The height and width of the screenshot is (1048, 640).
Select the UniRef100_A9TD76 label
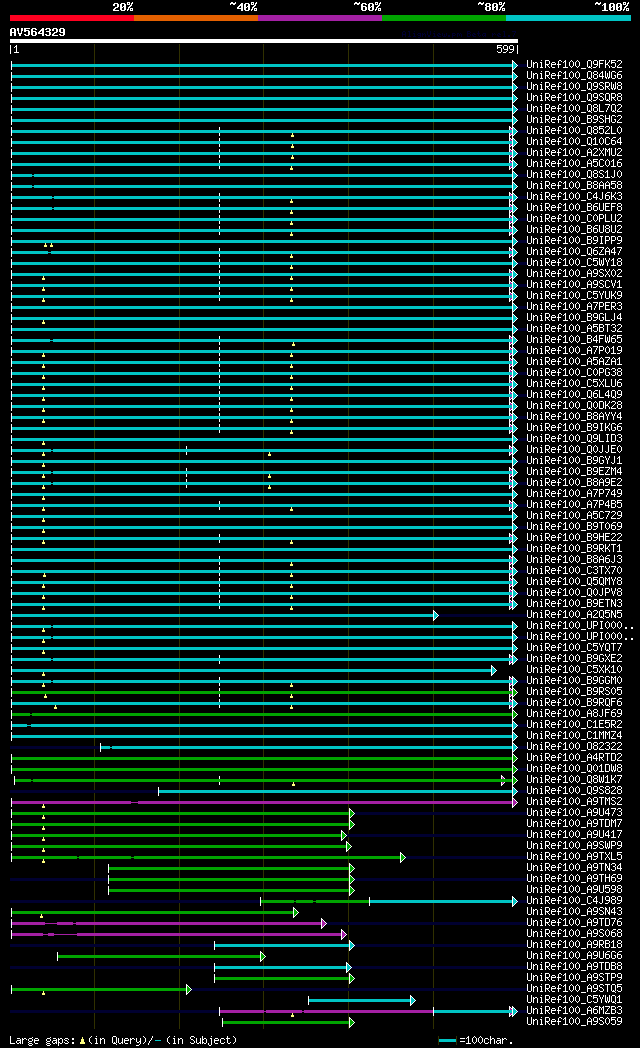(x=574, y=922)
